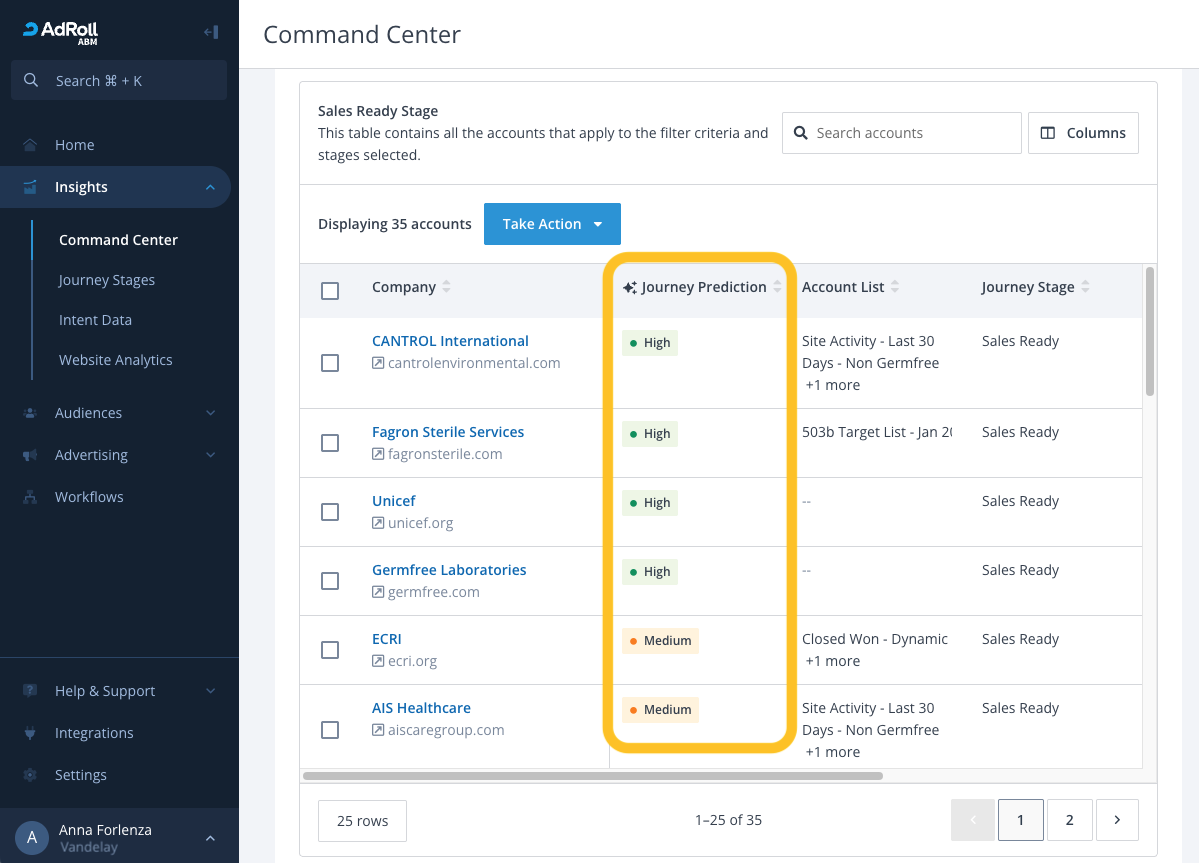This screenshot has height=863, width=1199.
Task: Open Settings gear icon in sidebar
Action: [30, 775]
